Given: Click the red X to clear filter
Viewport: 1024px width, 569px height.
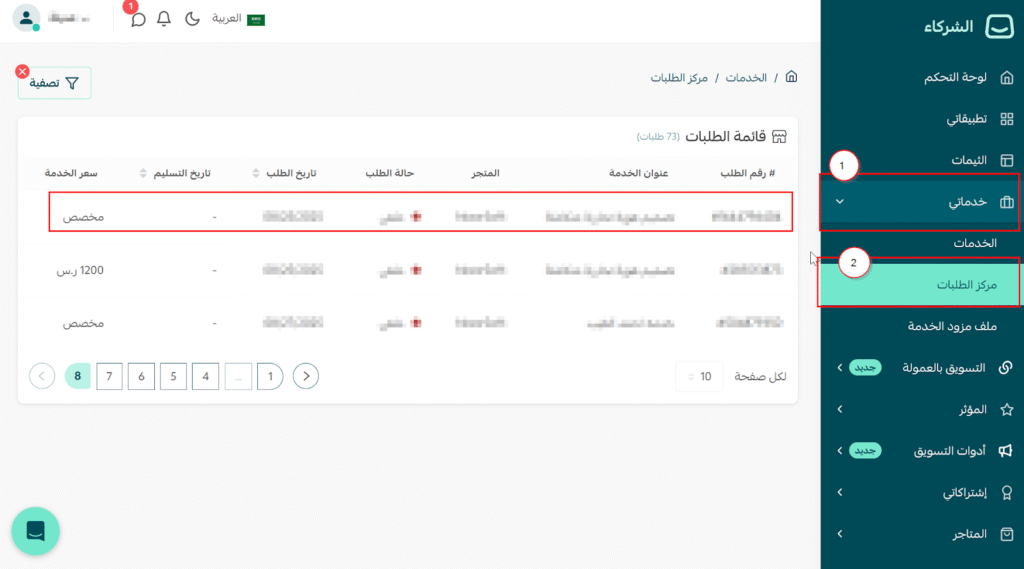Looking at the screenshot, I should coord(23,72).
